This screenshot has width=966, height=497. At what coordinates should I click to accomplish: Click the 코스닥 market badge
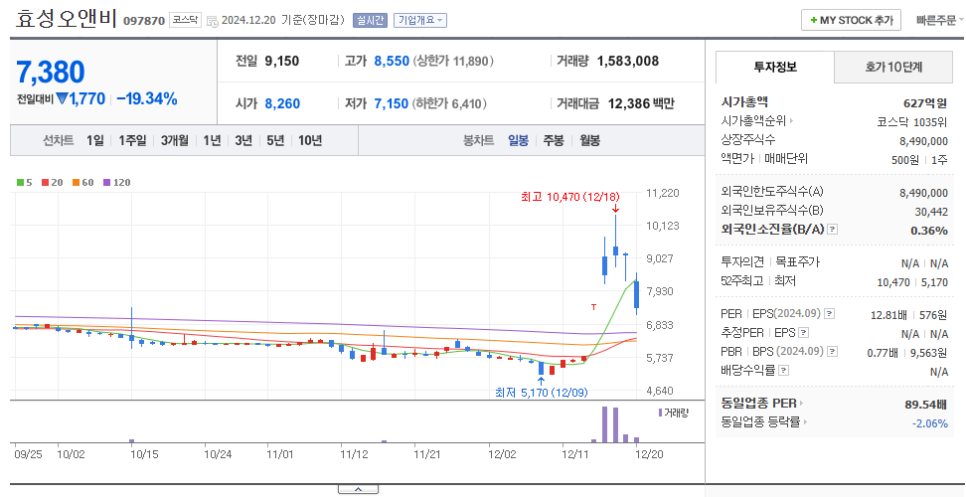coord(185,20)
